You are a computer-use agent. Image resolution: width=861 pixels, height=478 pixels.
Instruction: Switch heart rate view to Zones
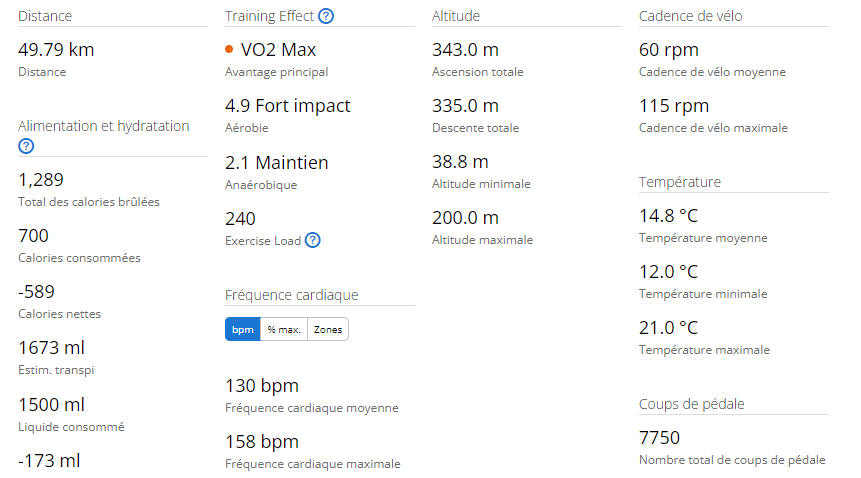(328, 329)
